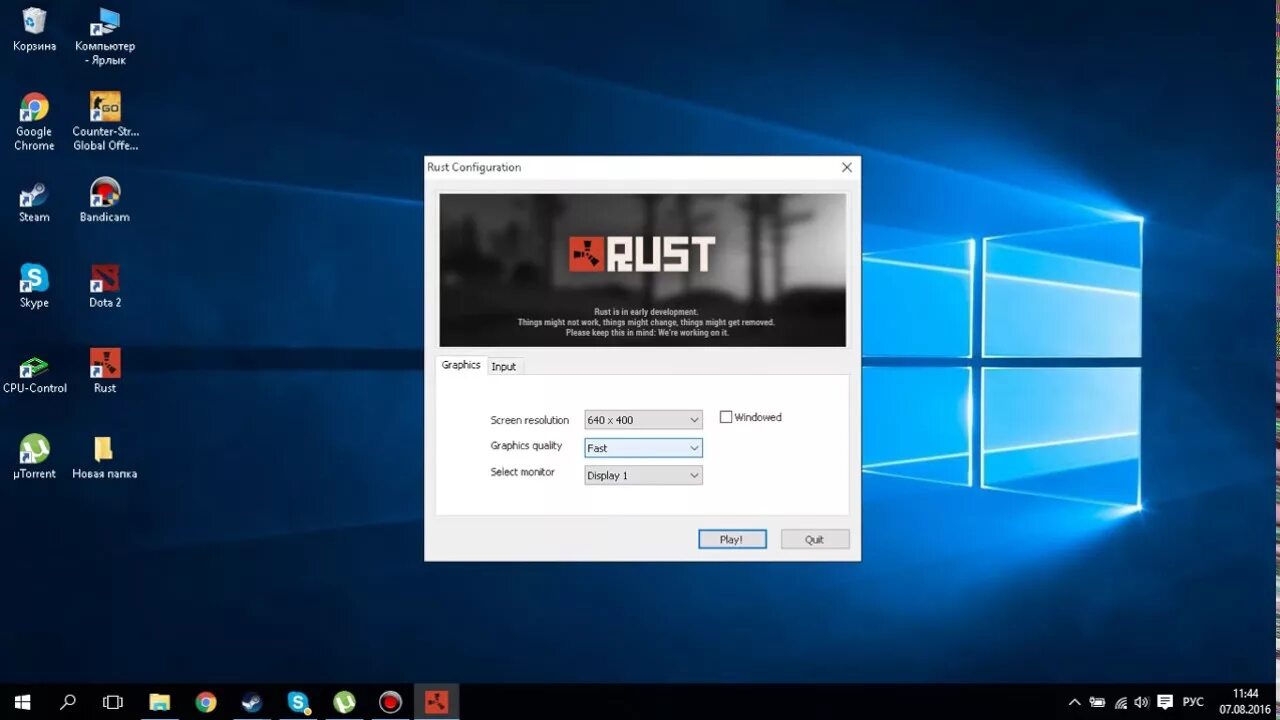Select the Skype desktop icon
Viewport: 1280px width, 720px height.
tap(34, 286)
